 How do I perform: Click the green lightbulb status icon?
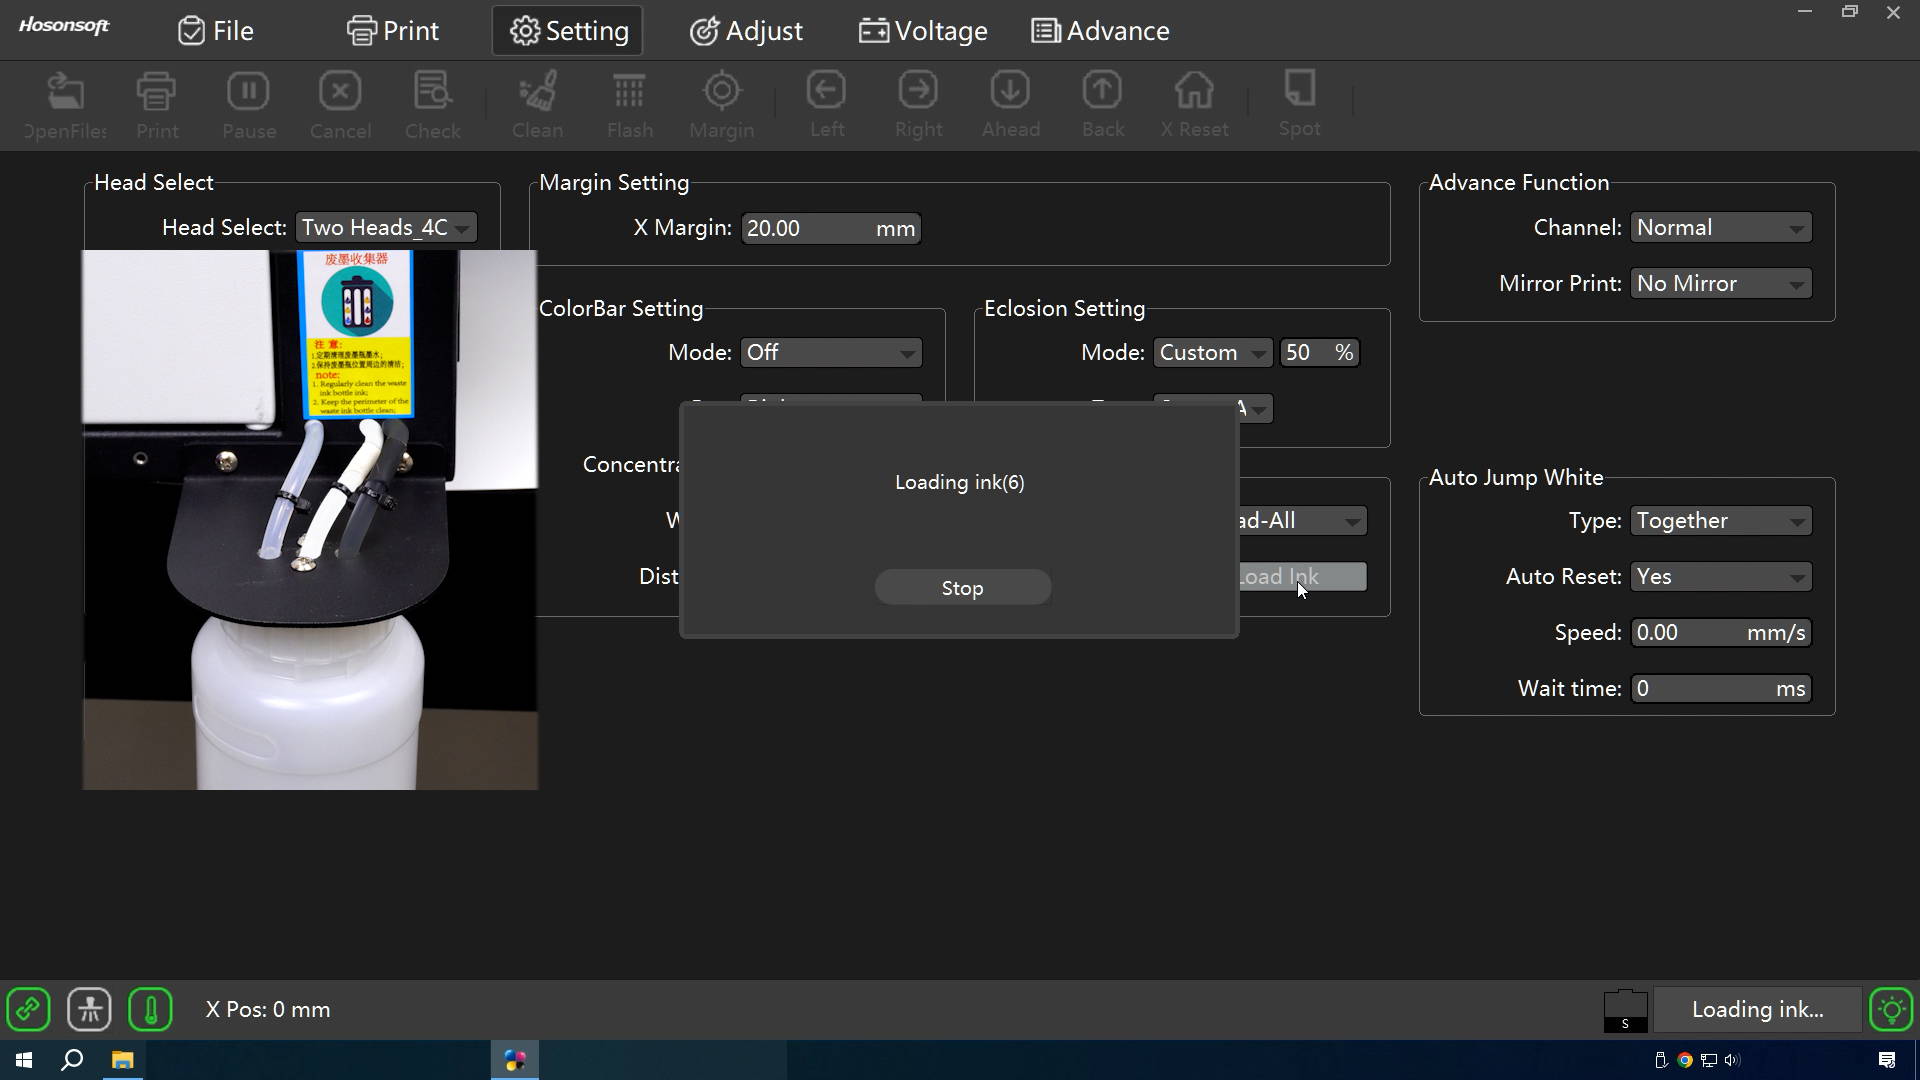coord(1891,1010)
